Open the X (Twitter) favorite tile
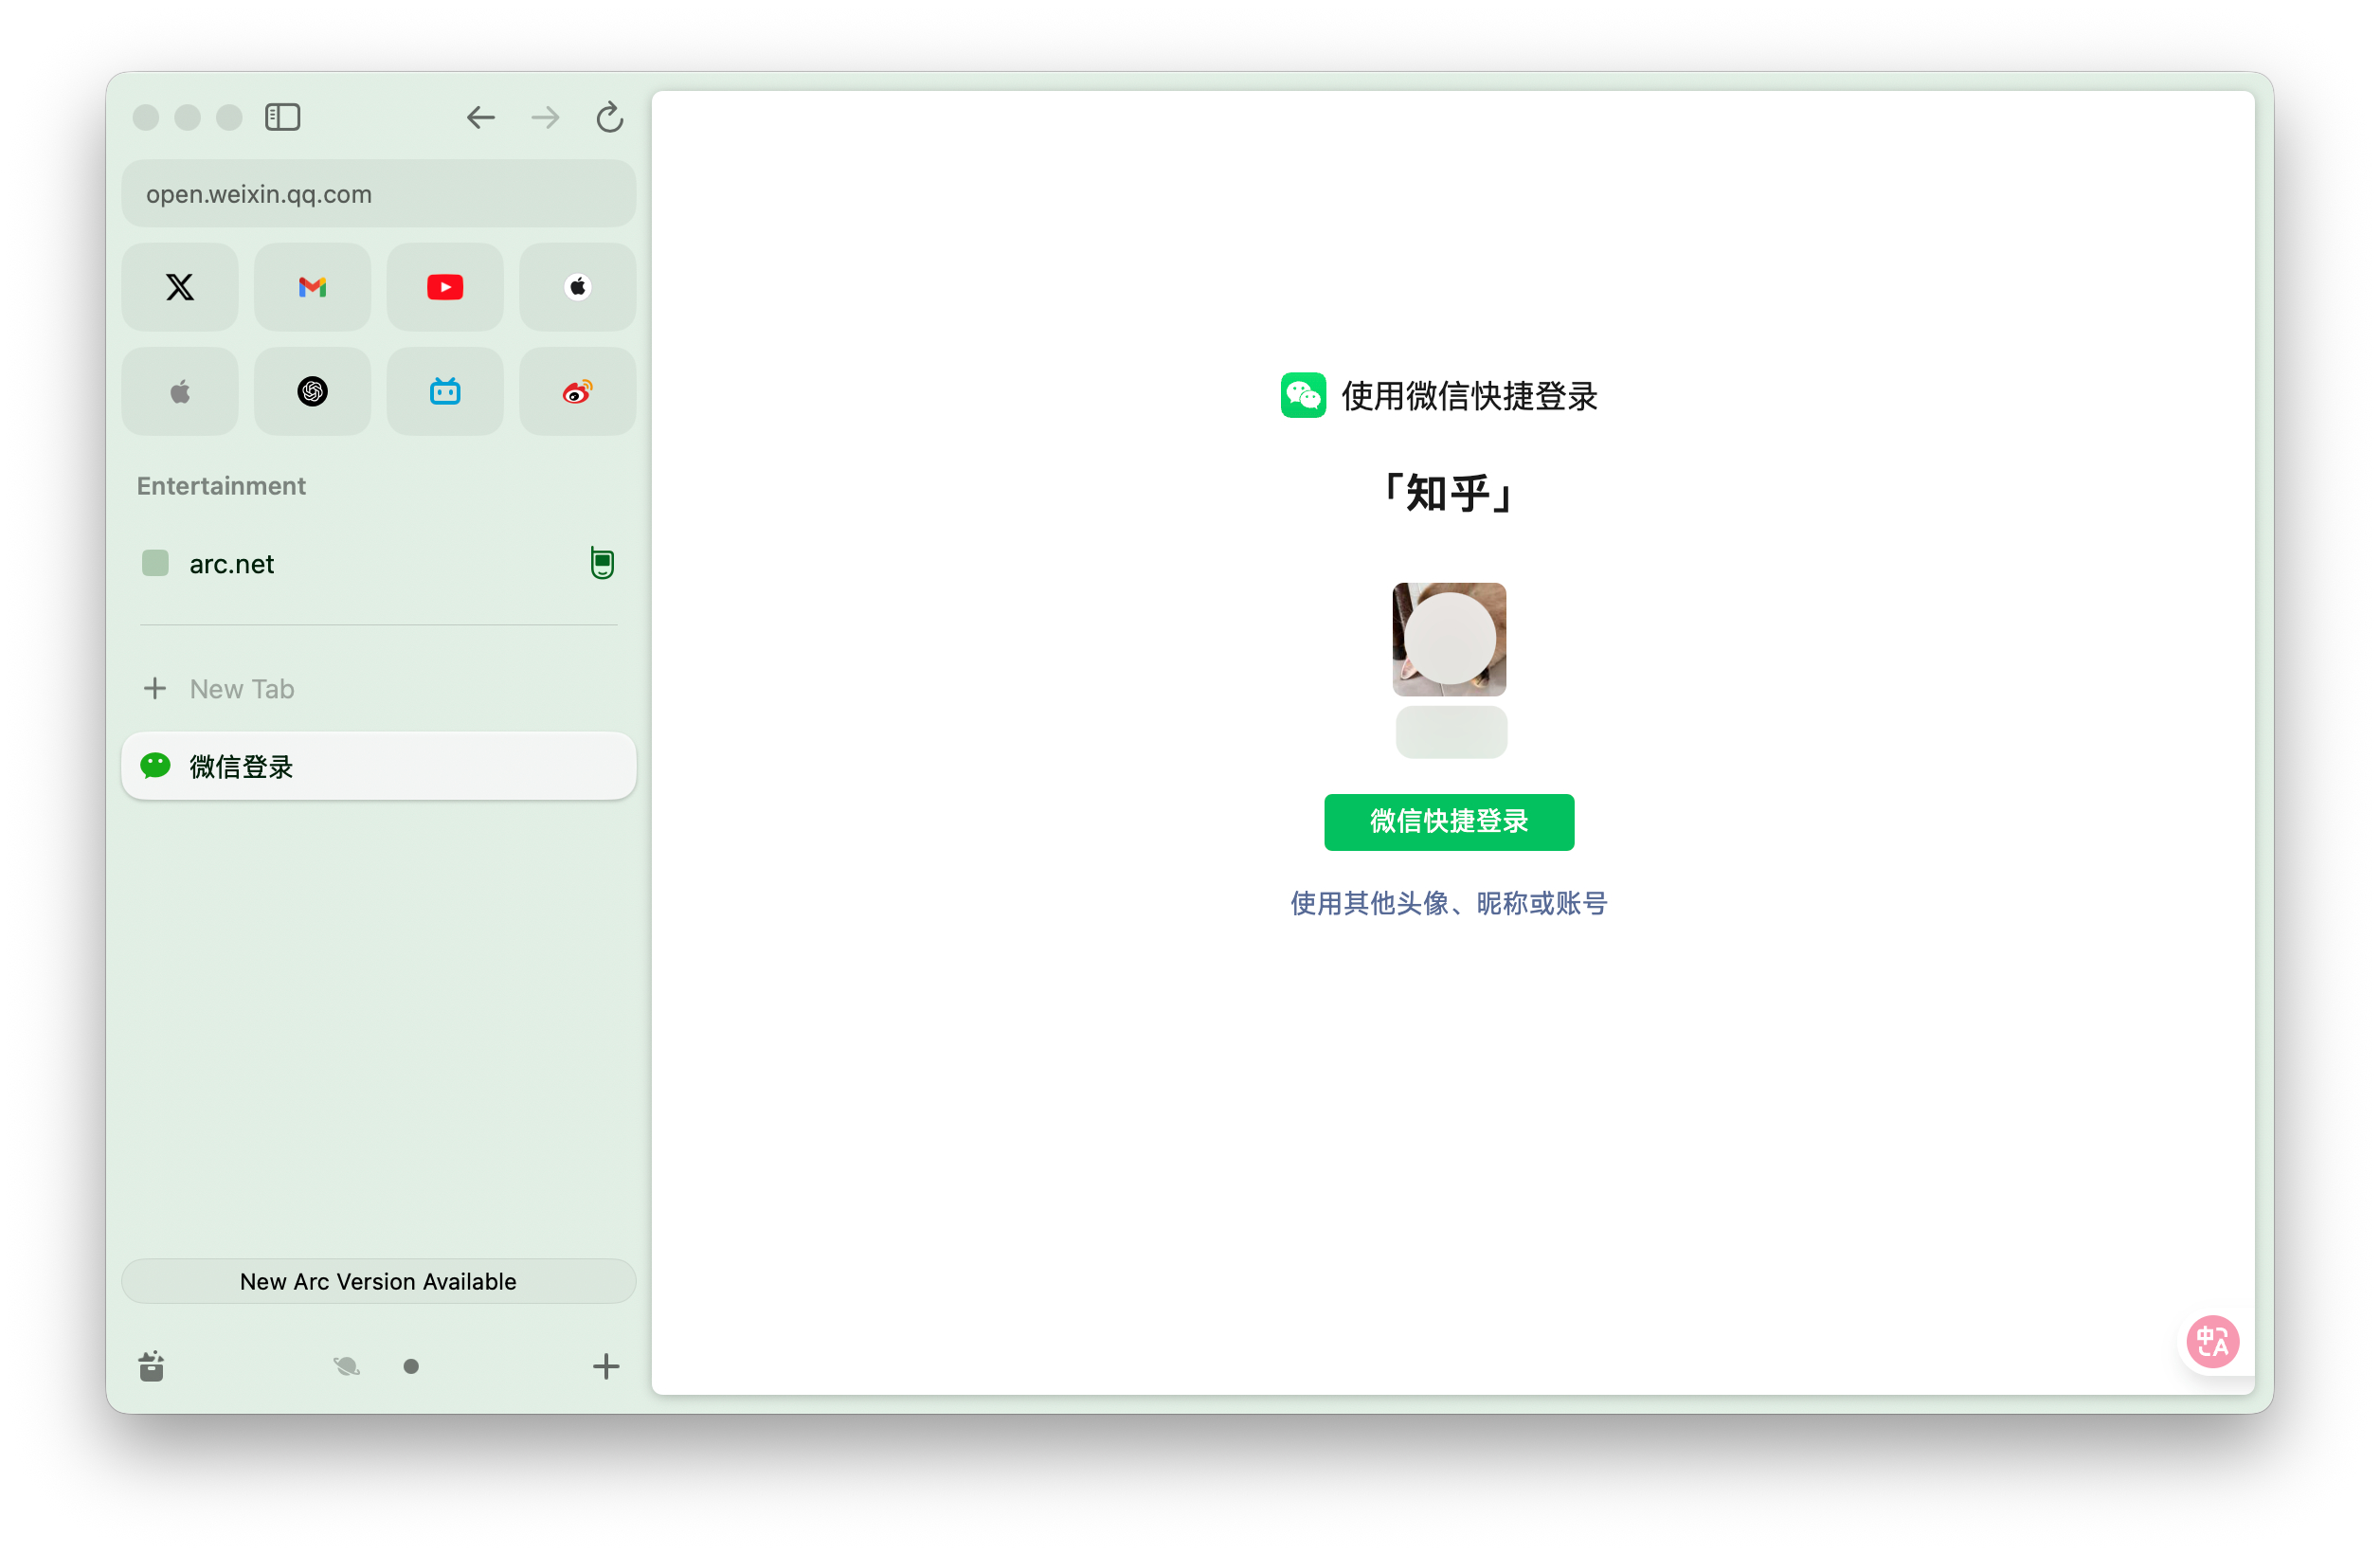This screenshot has height=1554, width=2380. [x=180, y=287]
